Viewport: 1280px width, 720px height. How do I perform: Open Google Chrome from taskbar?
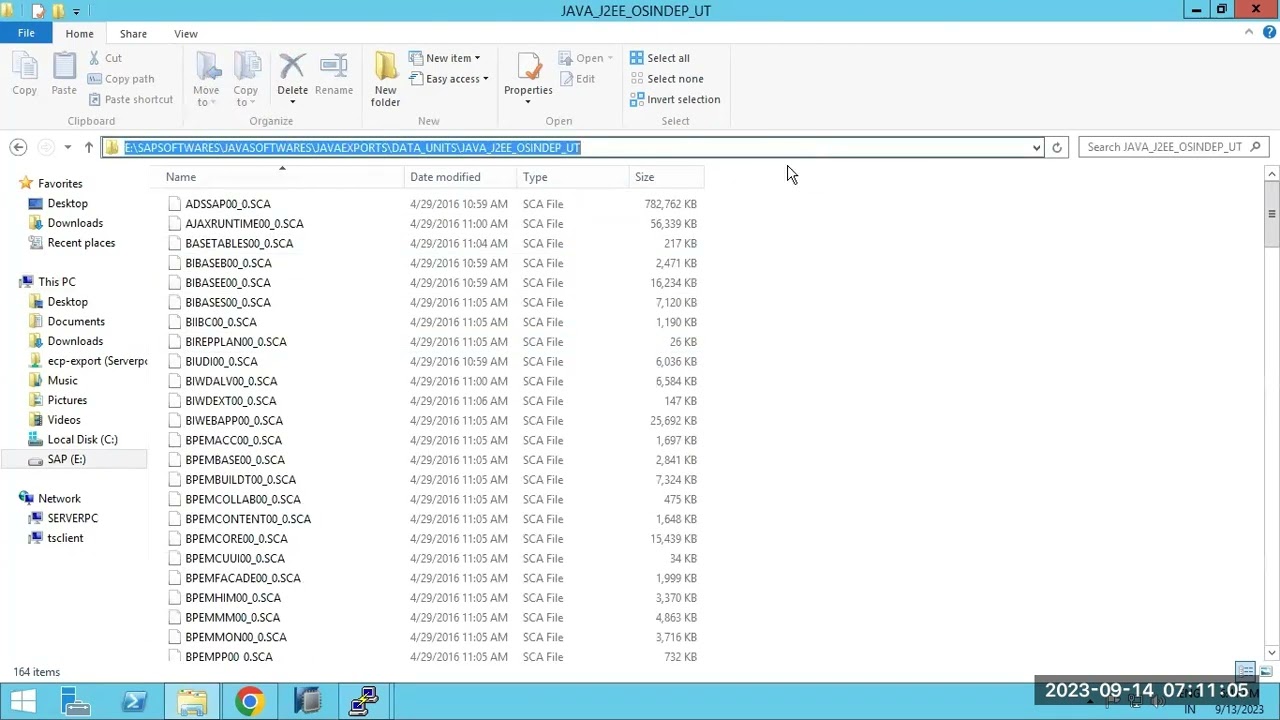point(250,702)
